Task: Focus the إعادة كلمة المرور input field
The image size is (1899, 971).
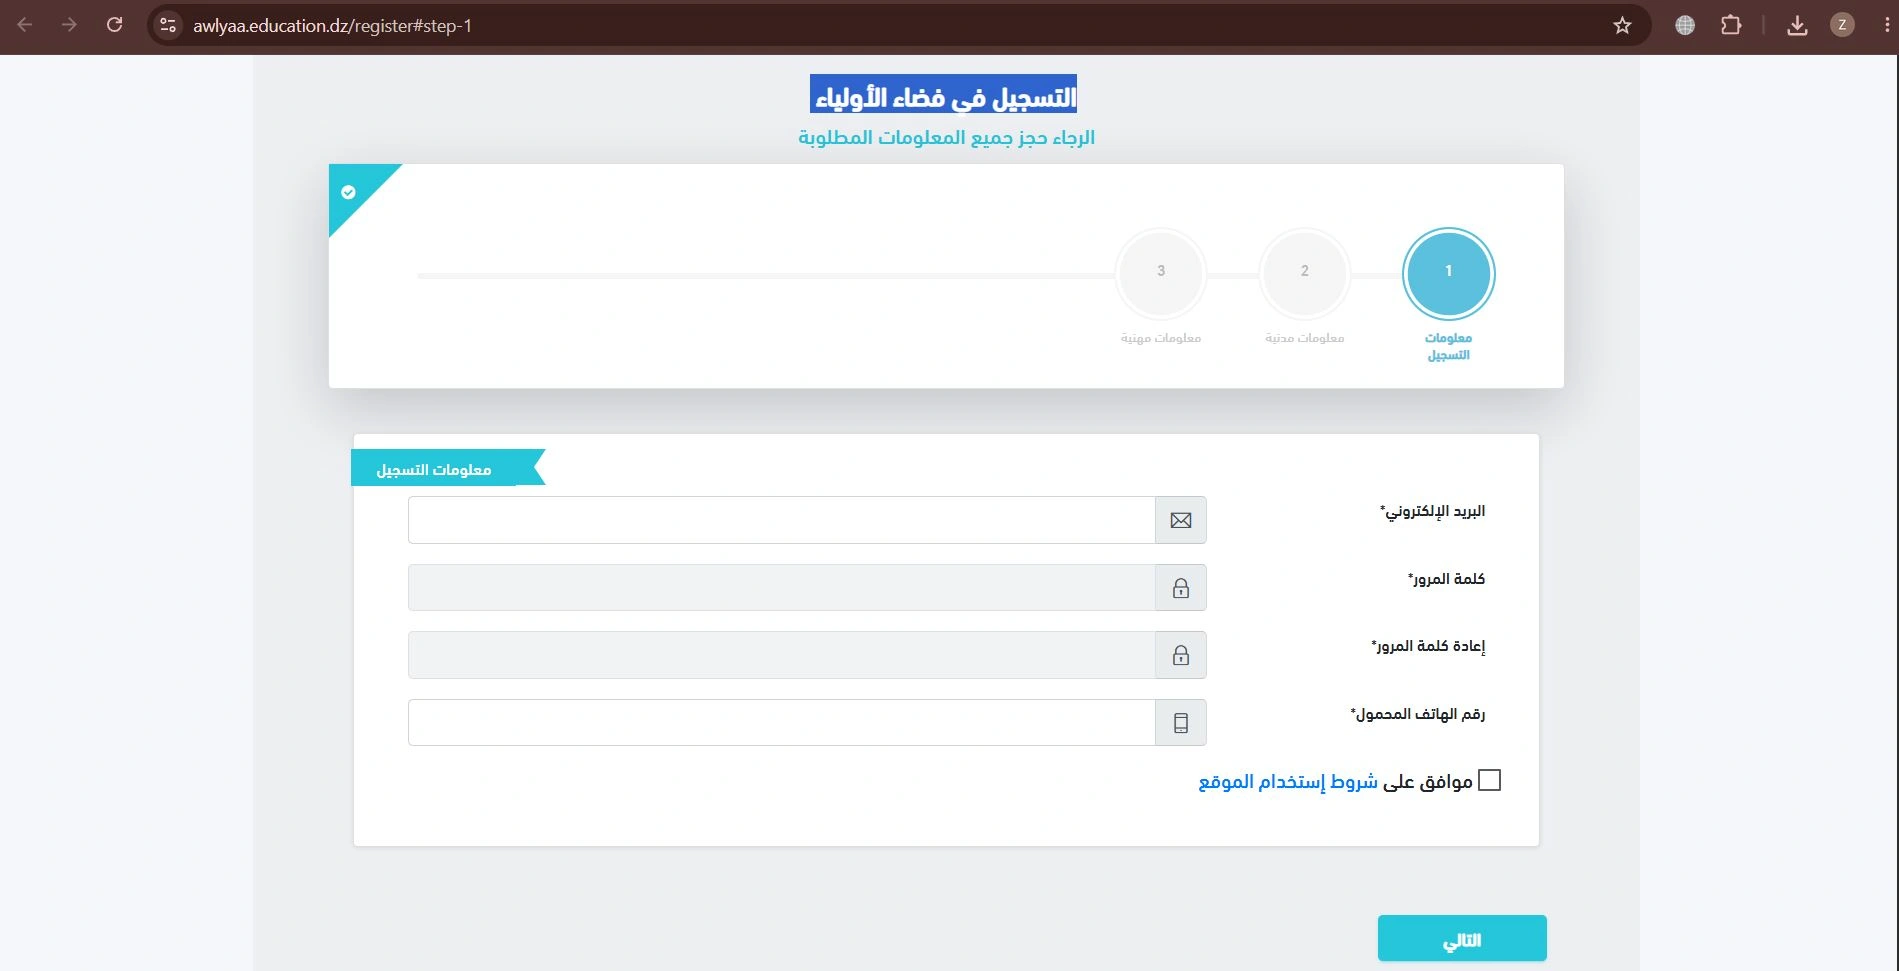Action: (x=782, y=655)
